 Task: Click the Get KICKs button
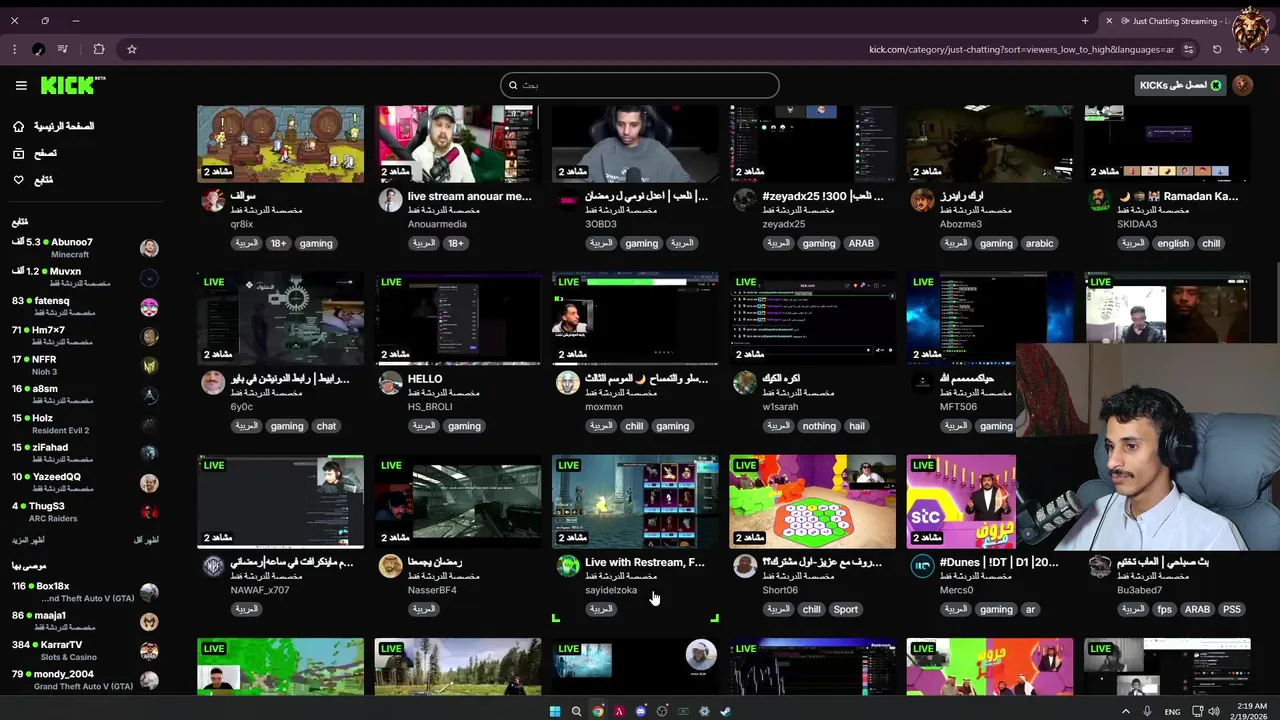[x=1180, y=85]
